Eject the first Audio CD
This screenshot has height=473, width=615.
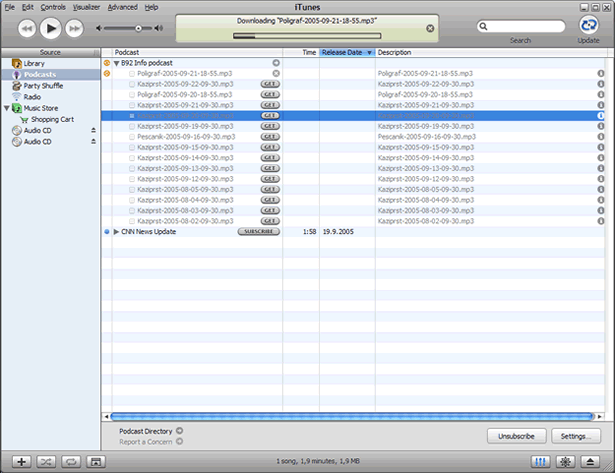(93, 130)
